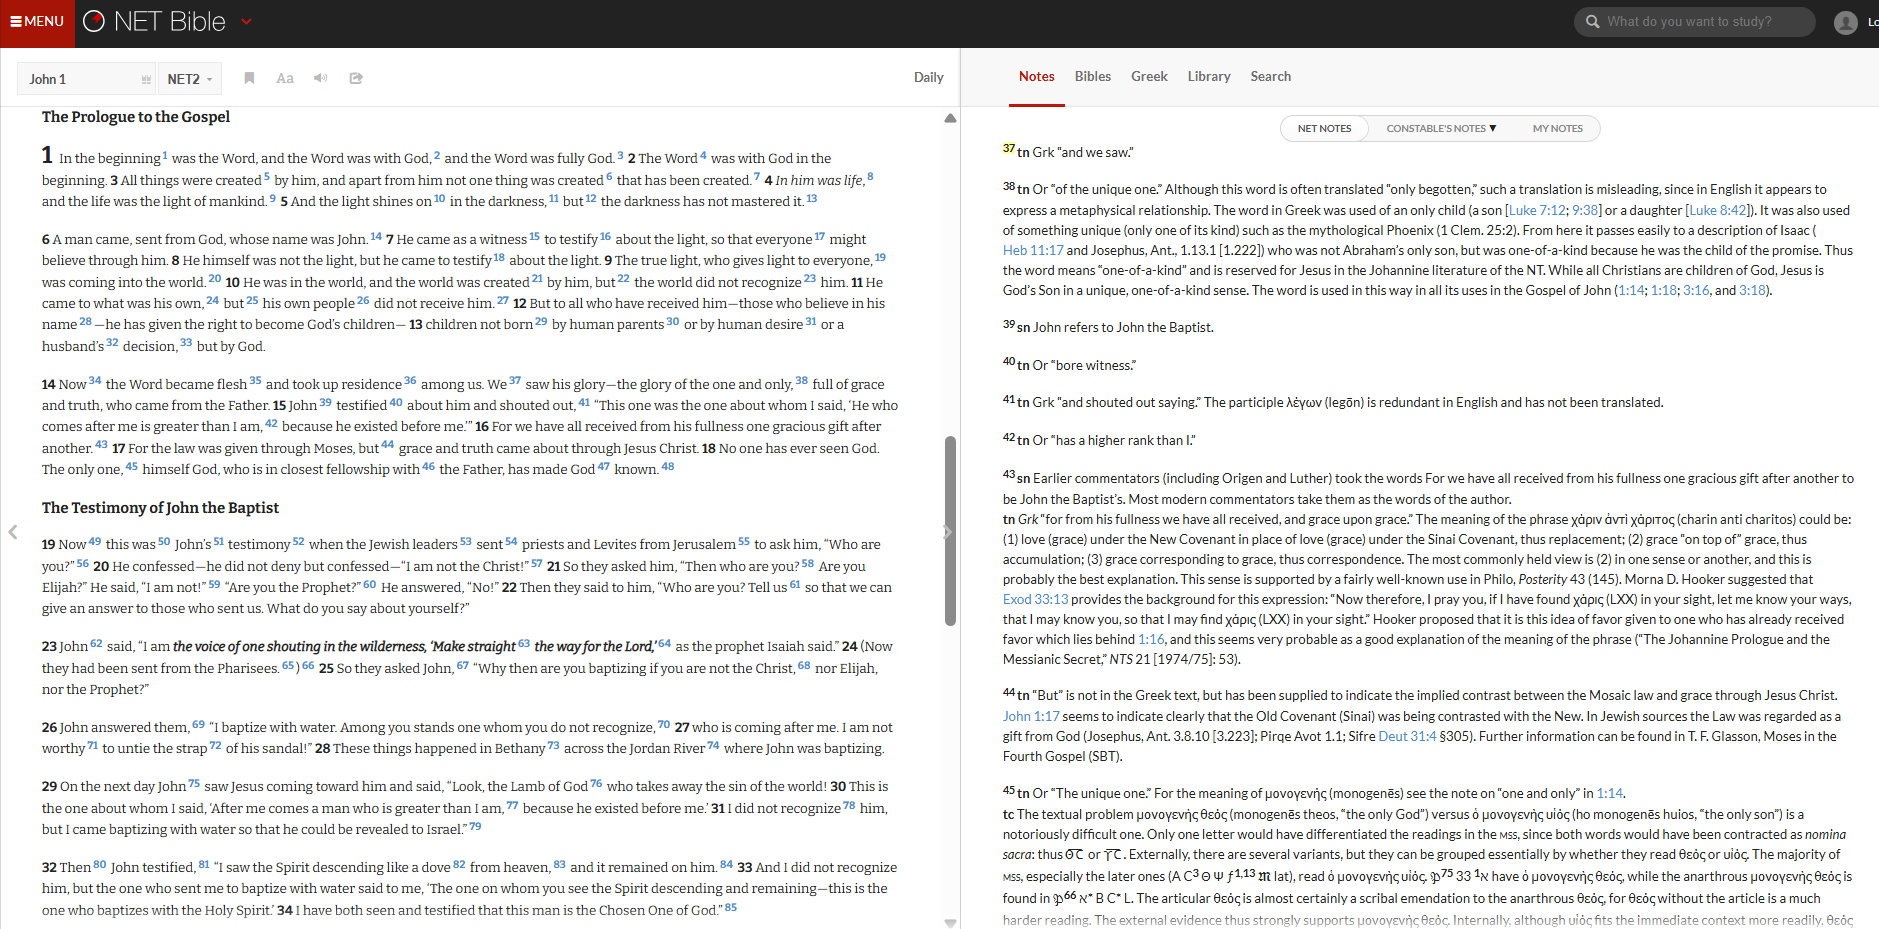Open the Luke 7:12 reference link
Viewport: 1879px width, 929px height.
1537,210
